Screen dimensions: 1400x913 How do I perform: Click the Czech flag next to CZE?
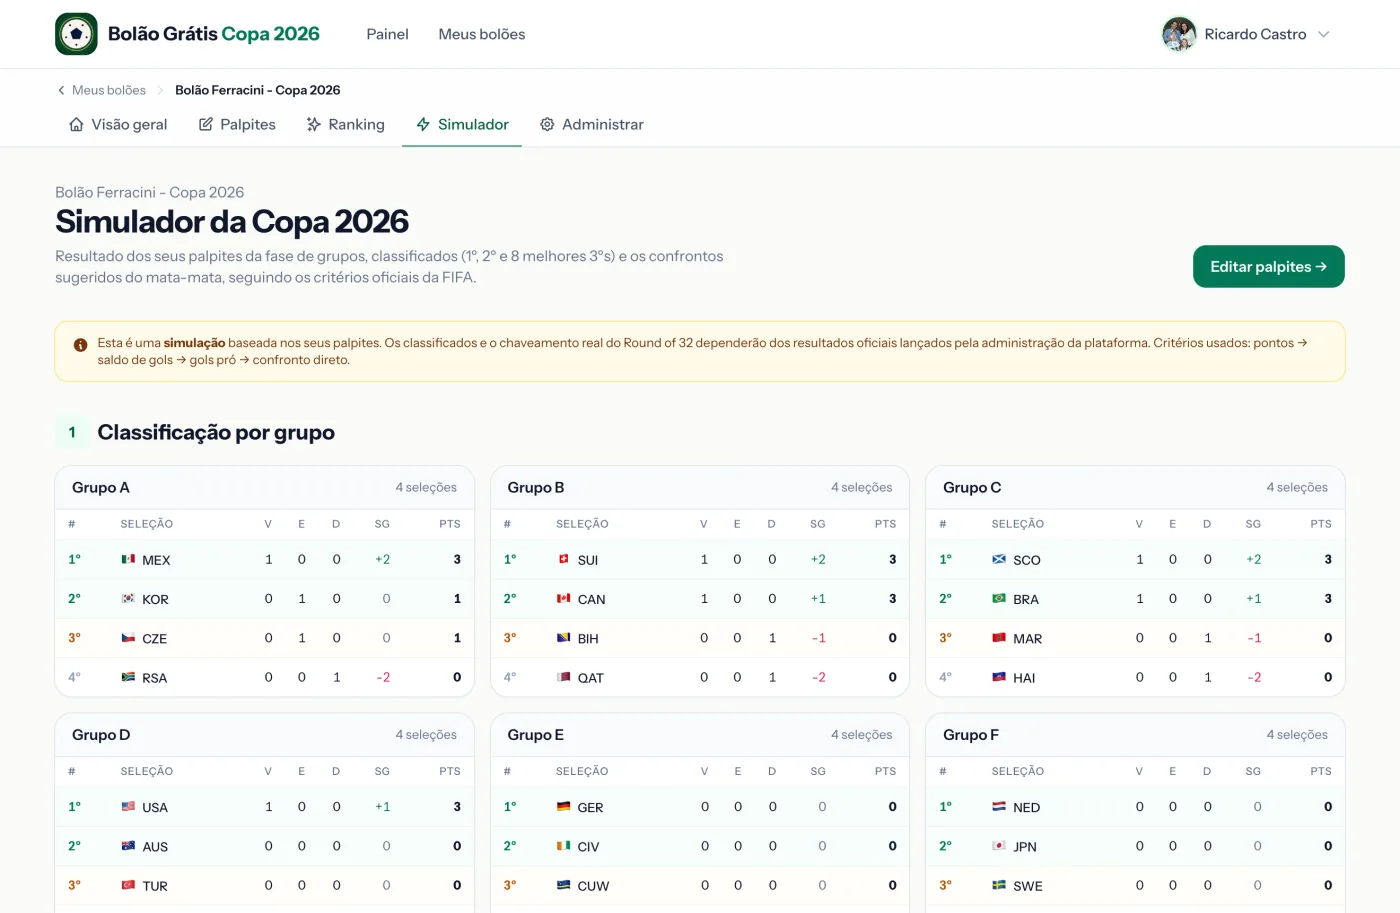point(128,637)
